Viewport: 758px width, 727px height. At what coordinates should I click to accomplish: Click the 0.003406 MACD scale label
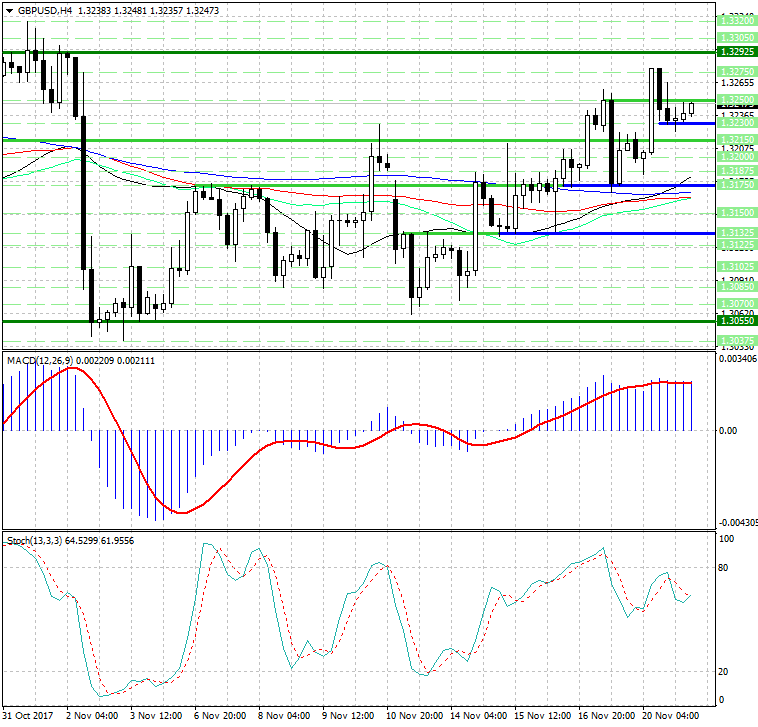coord(738,357)
